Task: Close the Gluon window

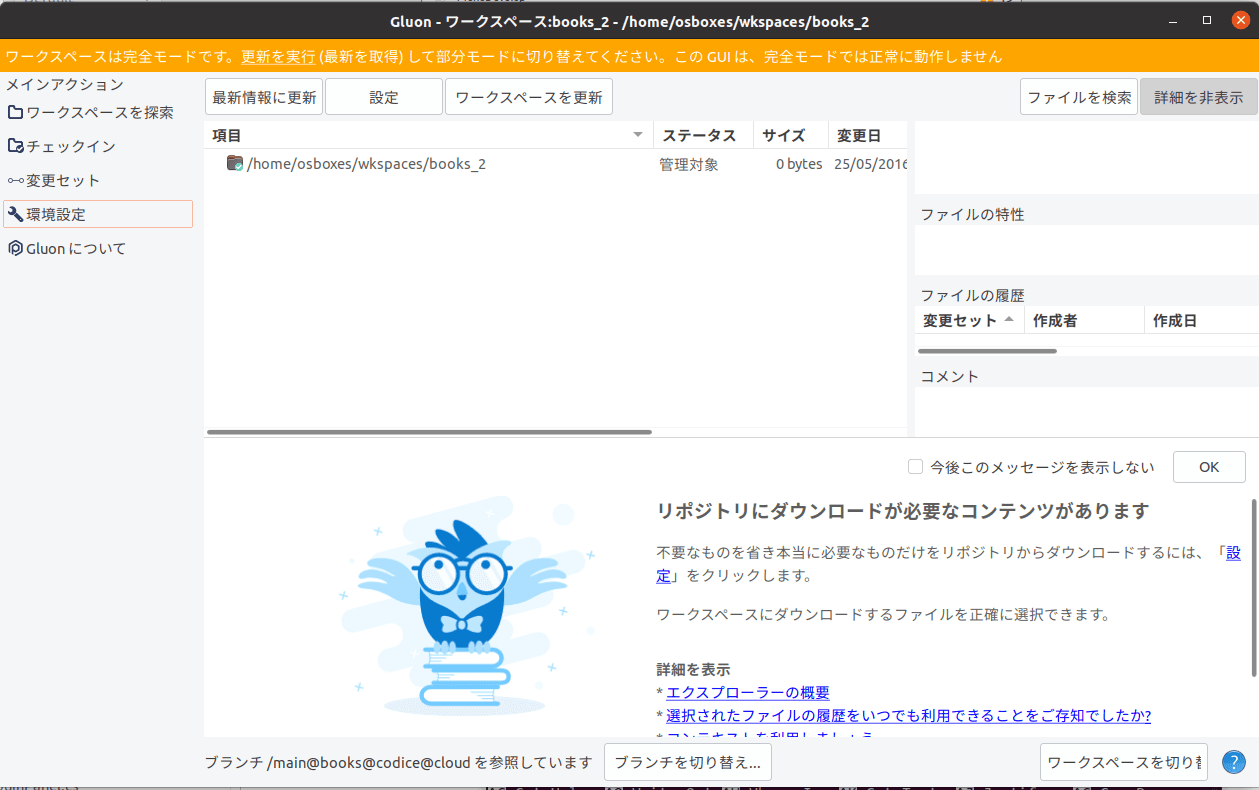Action: [x=1240, y=20]
